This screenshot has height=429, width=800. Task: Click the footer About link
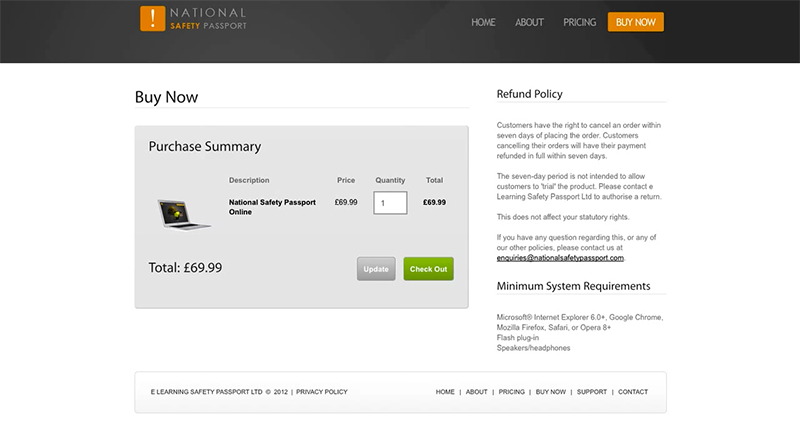pyautogui.click(x=476, y=392)
